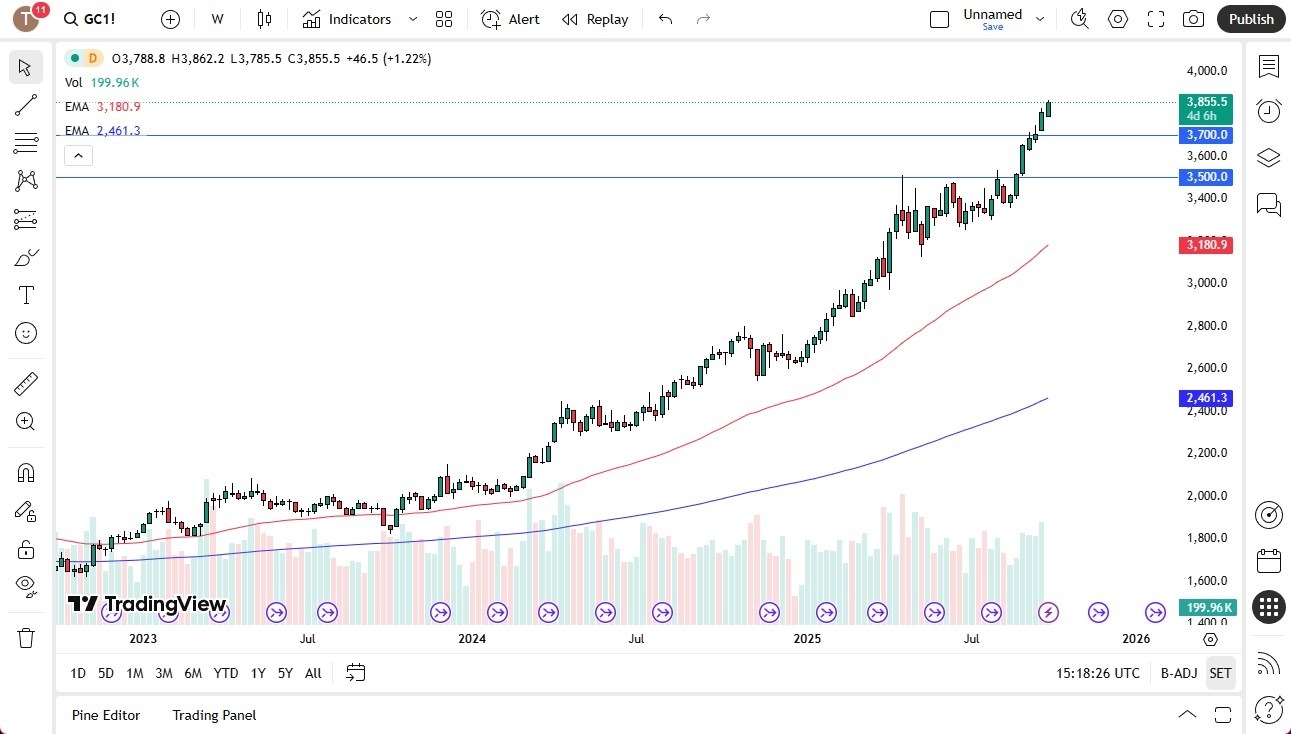Click the 3,500.0 price level label
Viewport: 1291px width, 734px height.
tap(1205, 177)
